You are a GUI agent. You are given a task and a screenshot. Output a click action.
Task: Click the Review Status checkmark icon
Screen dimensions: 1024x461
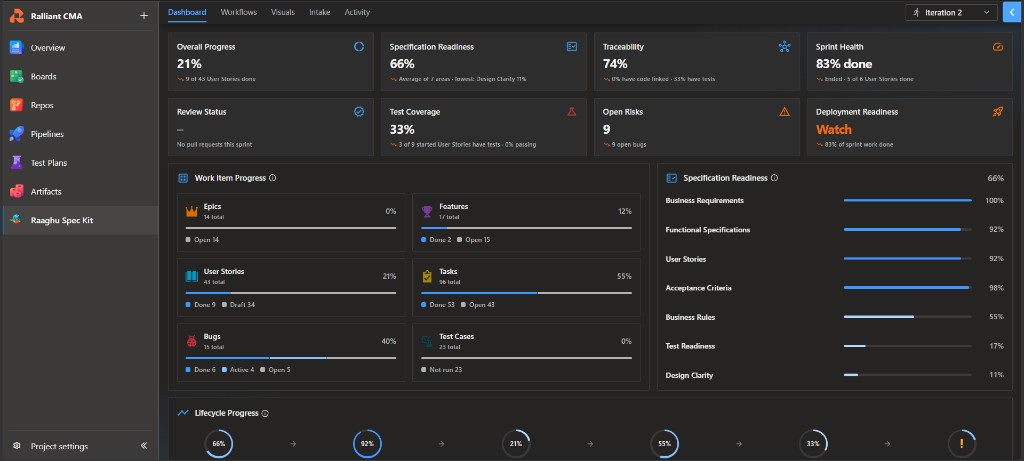coord(359,112)
